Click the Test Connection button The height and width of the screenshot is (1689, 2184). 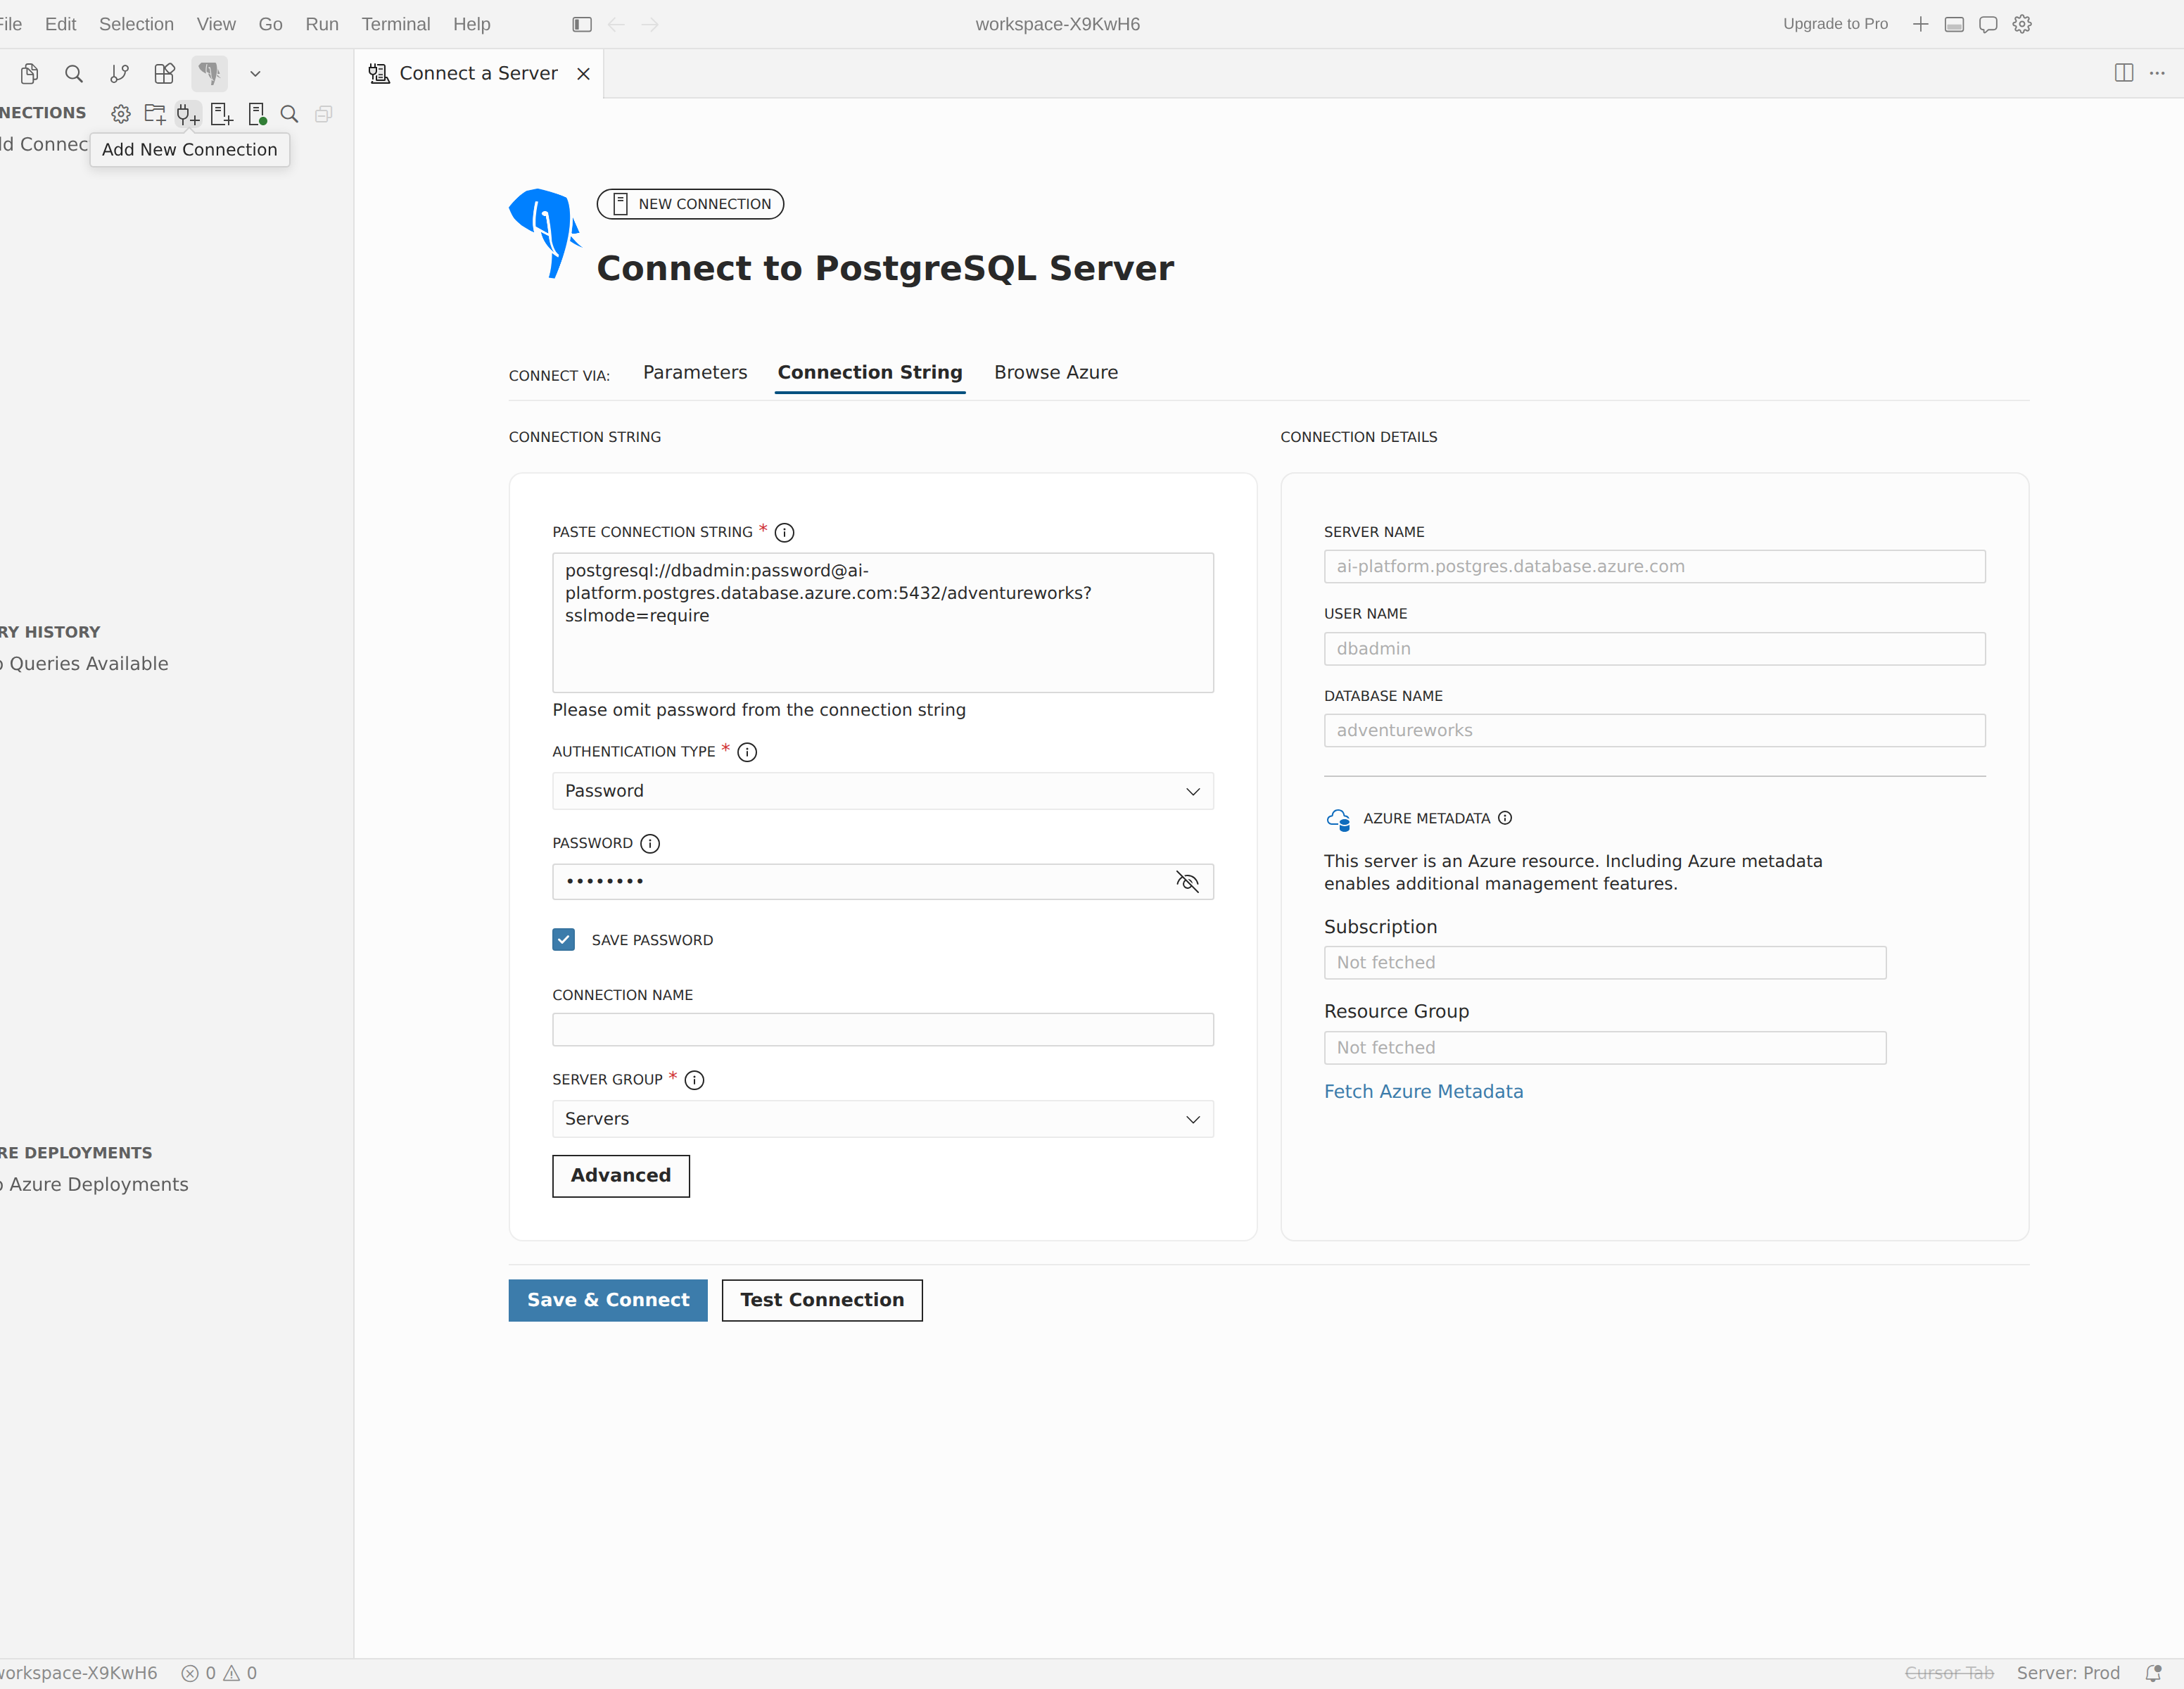(x=822, y=1300)
